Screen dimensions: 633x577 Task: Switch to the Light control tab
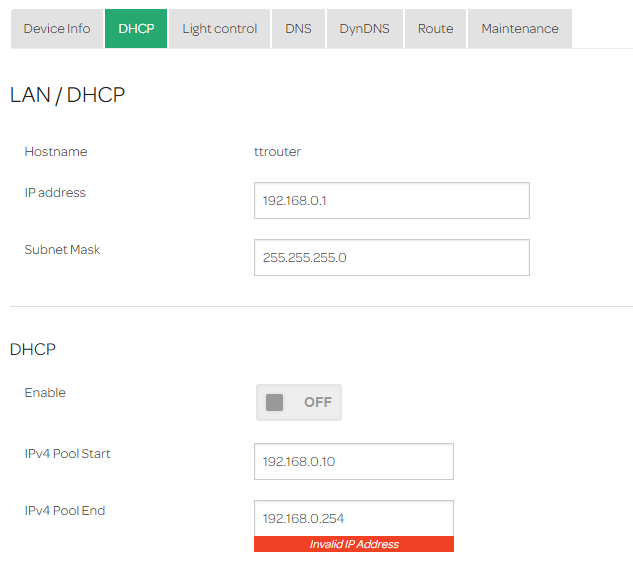click(219, 29)
